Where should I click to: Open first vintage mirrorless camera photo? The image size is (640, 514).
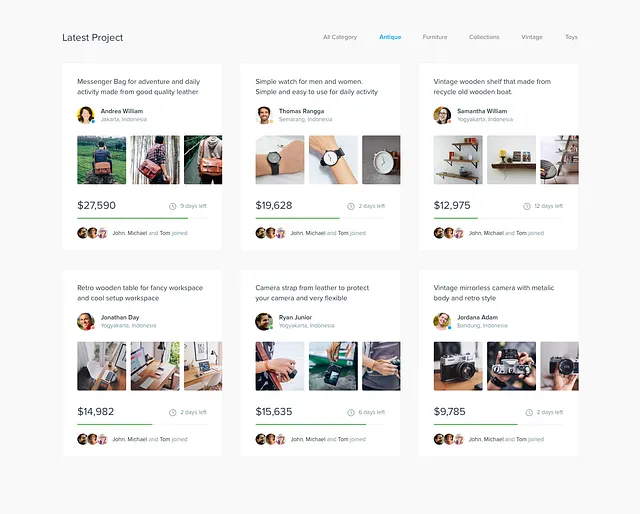click(x=458, y=366)
